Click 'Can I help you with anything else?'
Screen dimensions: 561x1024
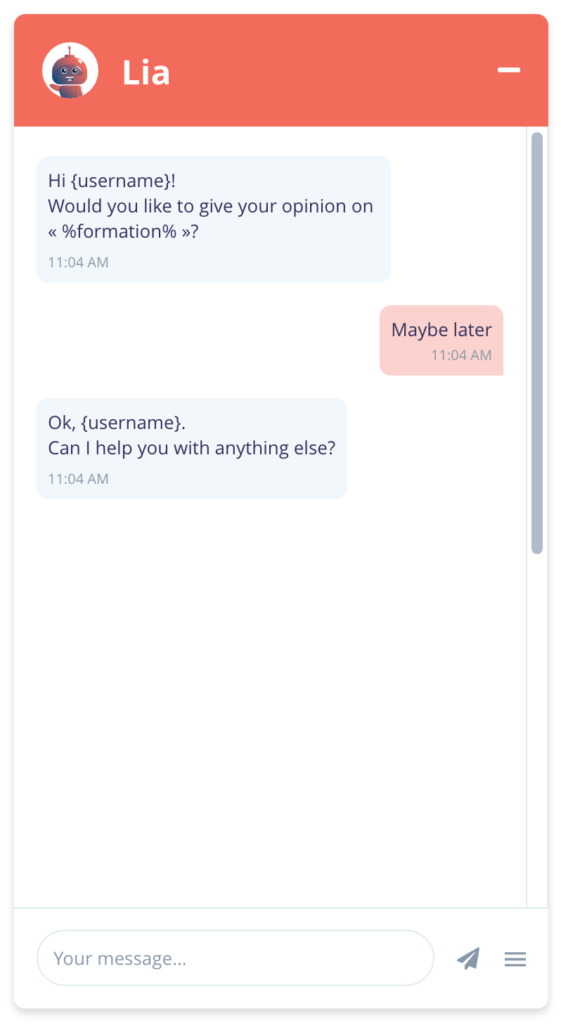pyautogui.click(x=191, y=449)
